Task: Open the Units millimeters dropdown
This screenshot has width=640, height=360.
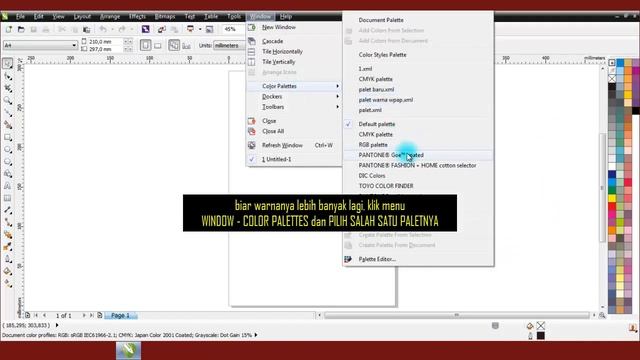Action: click(229, 45)
